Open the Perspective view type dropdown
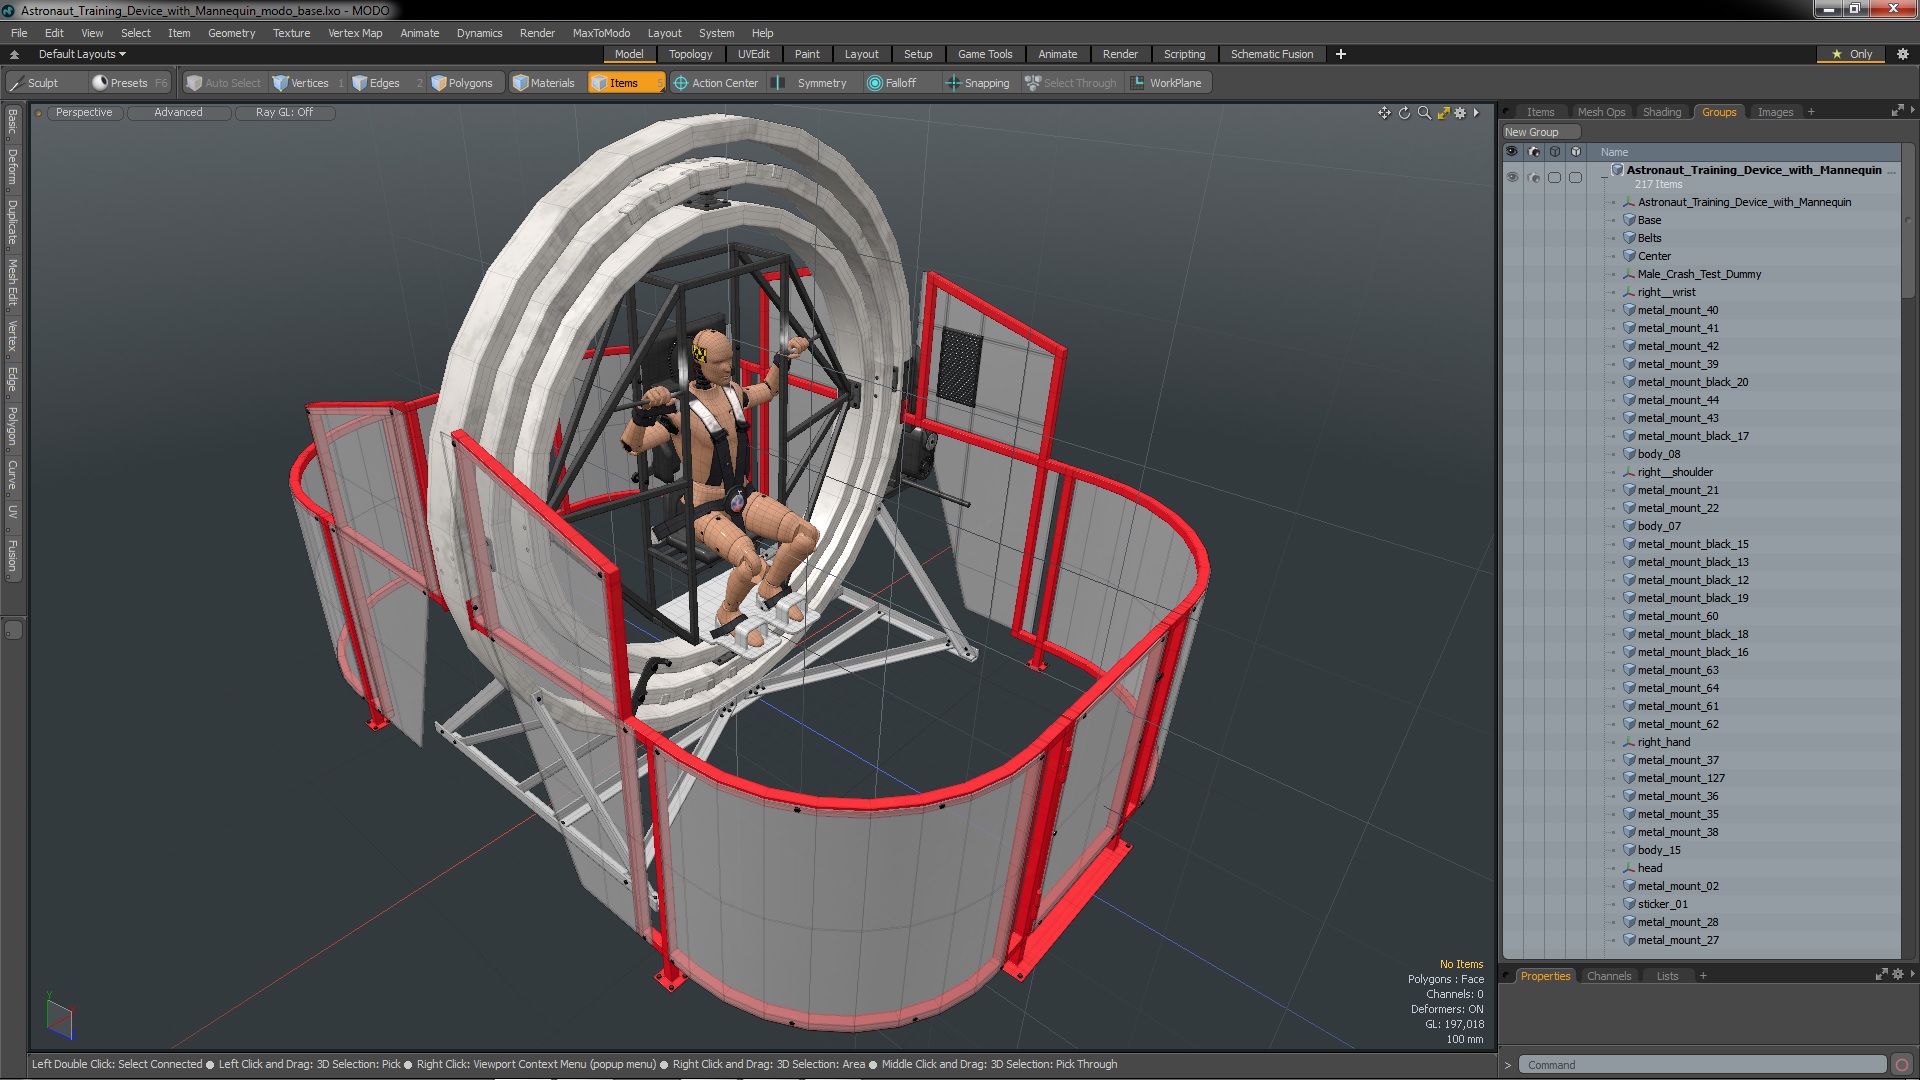Viewport: 1920px width, 1080px height. (x=84, y=113)
